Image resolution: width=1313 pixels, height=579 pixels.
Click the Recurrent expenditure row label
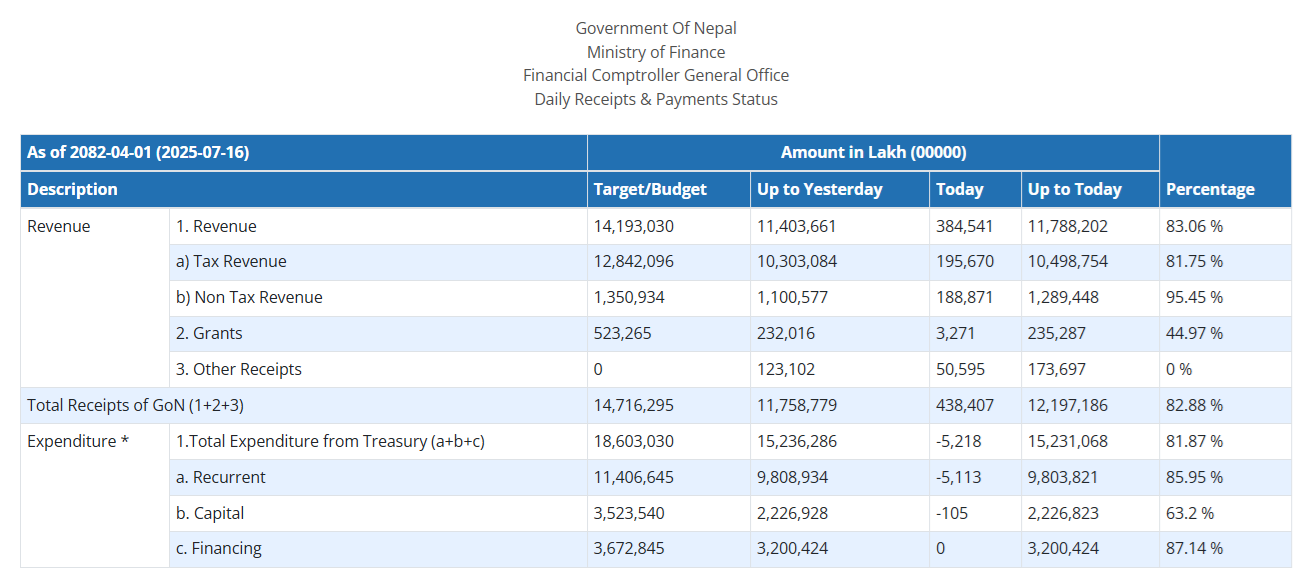coord(221,478)
